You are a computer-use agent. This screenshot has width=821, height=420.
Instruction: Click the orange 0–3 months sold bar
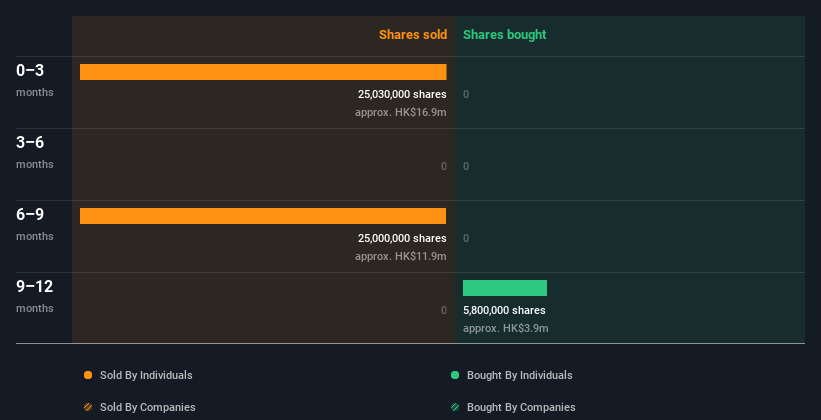click(x=263, y=72)
